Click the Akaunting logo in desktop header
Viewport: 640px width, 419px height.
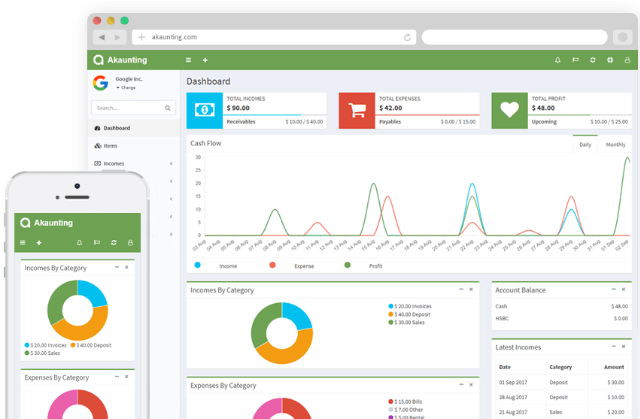(120, 60)
